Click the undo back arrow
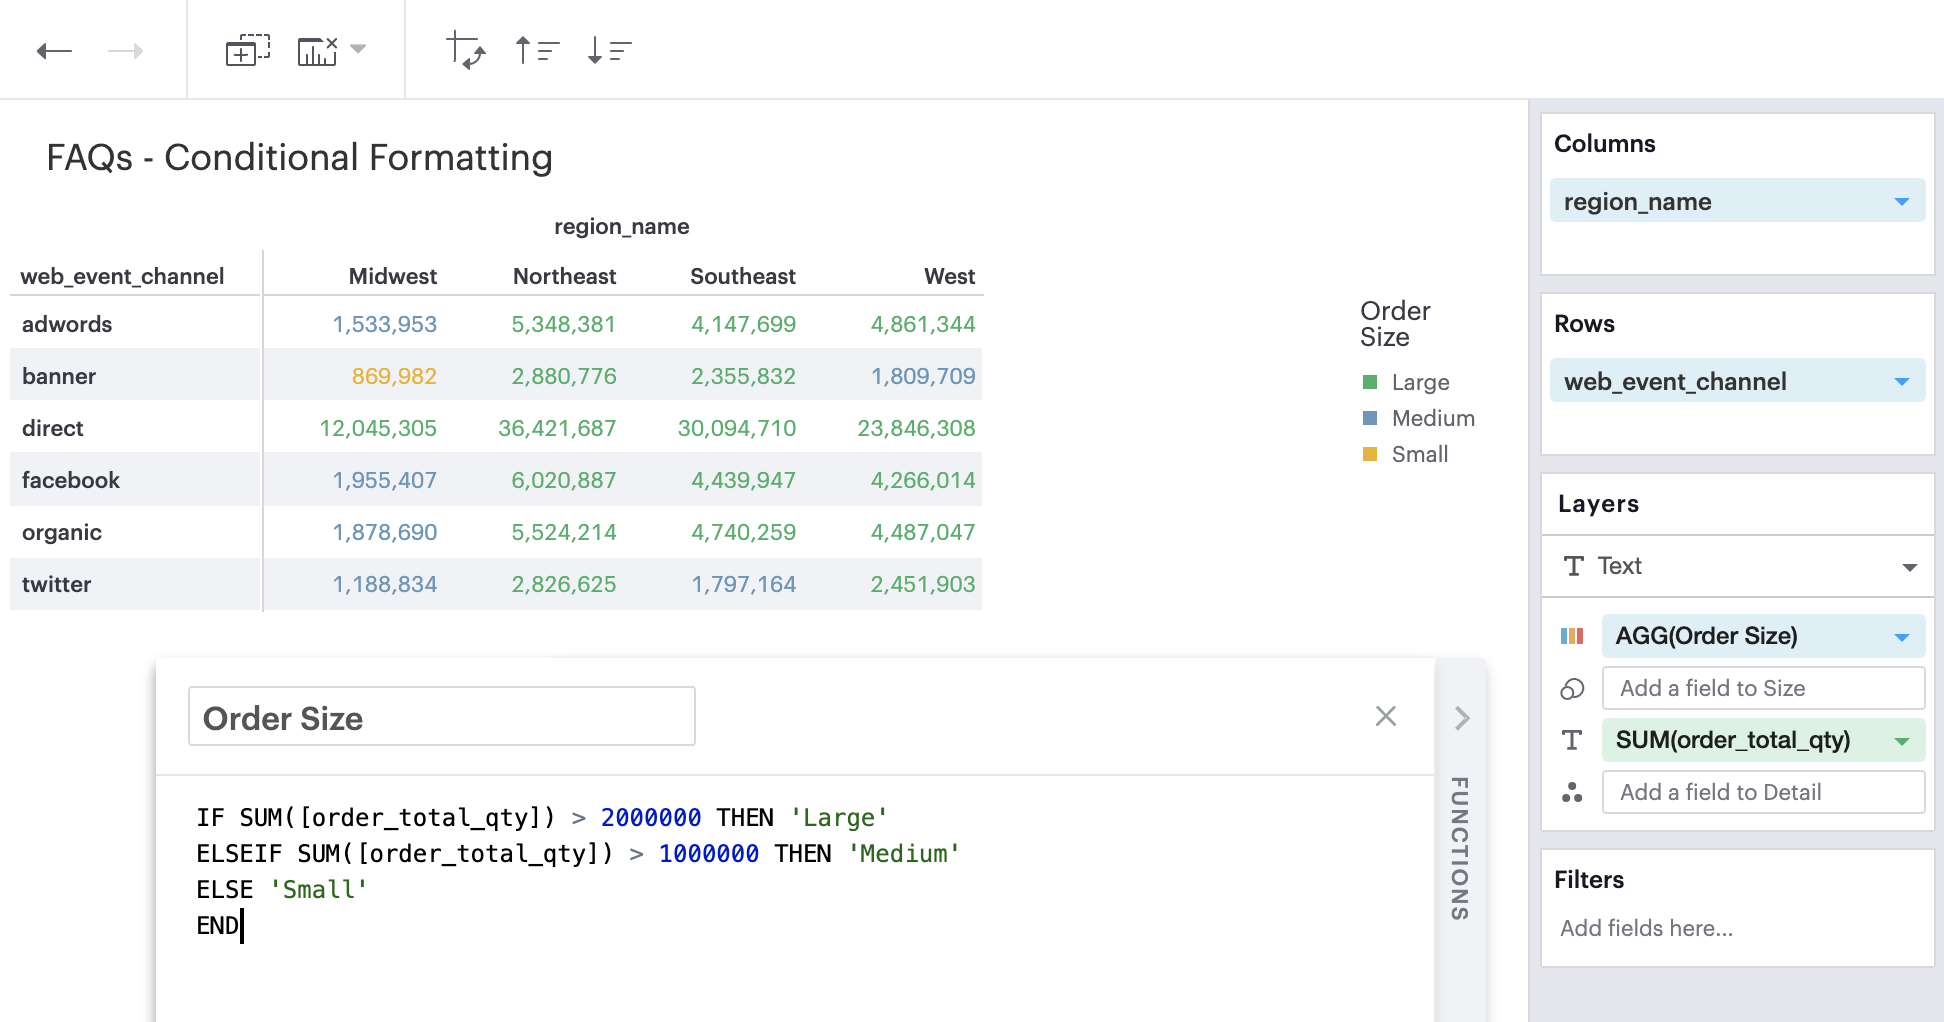This screenshot has height=1022, width=1944. tap(54, 51)
